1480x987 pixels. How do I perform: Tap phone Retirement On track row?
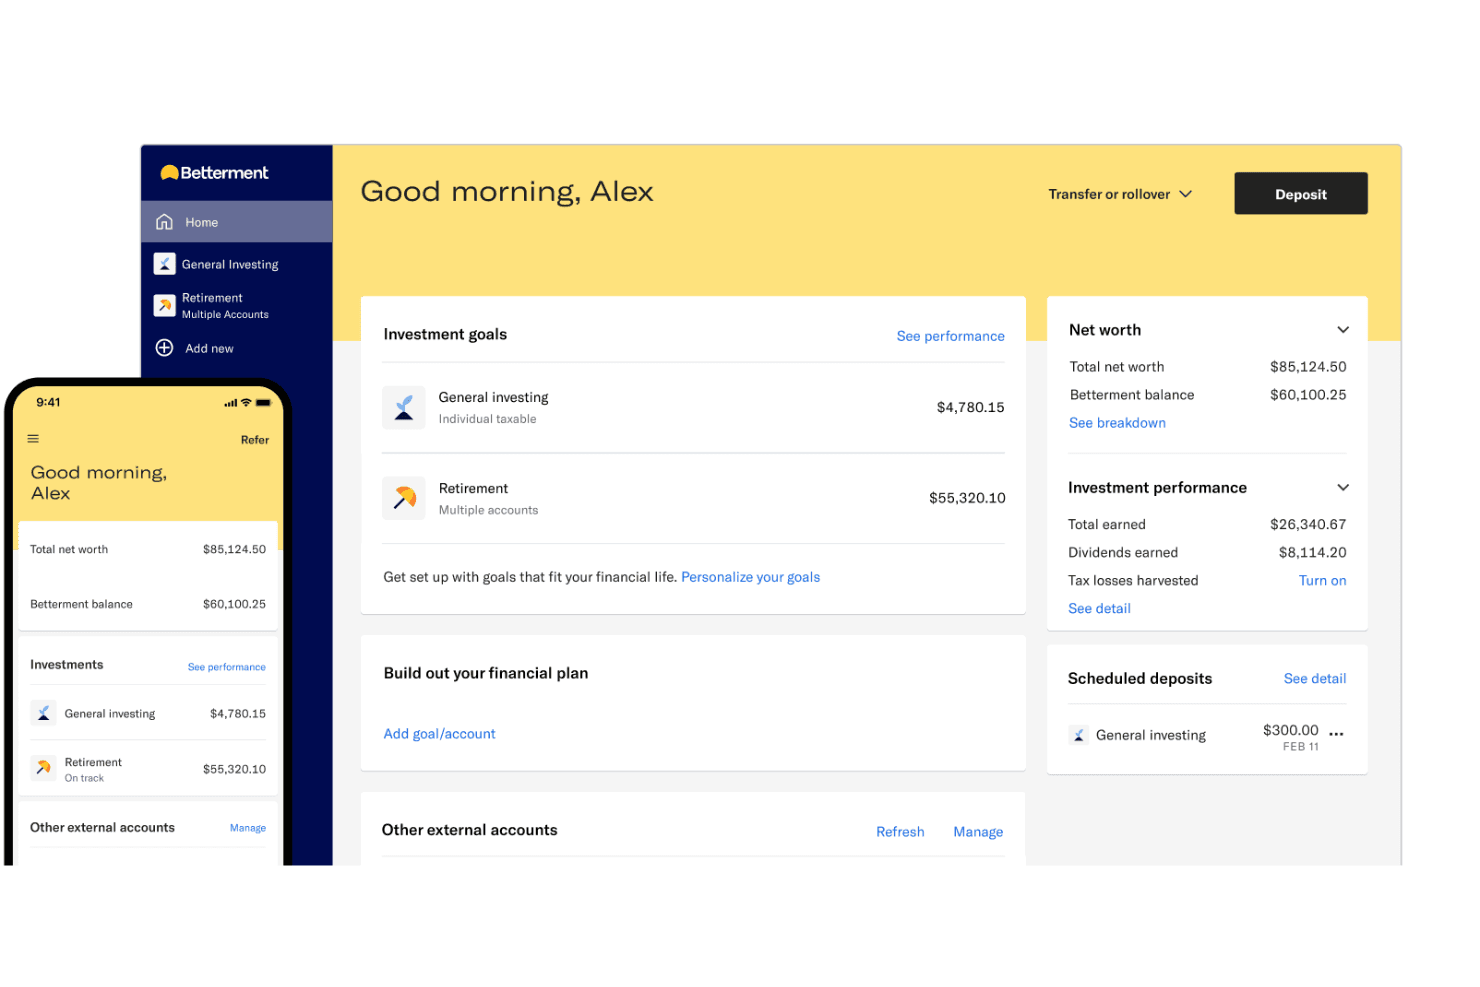(148, 769)
